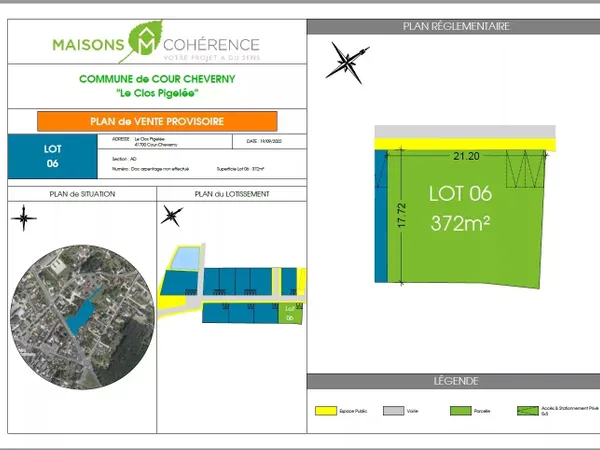The height and width of the screenshot is (450, 600).
Task: Click the 'Parcelle' legend label
Action: click(482, 411)
